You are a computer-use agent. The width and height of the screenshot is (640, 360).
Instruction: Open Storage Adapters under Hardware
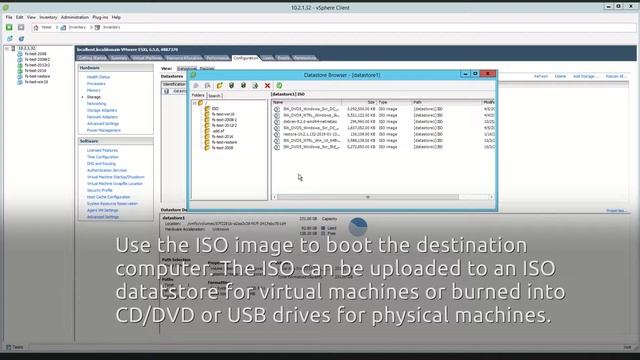coord(102,110)
